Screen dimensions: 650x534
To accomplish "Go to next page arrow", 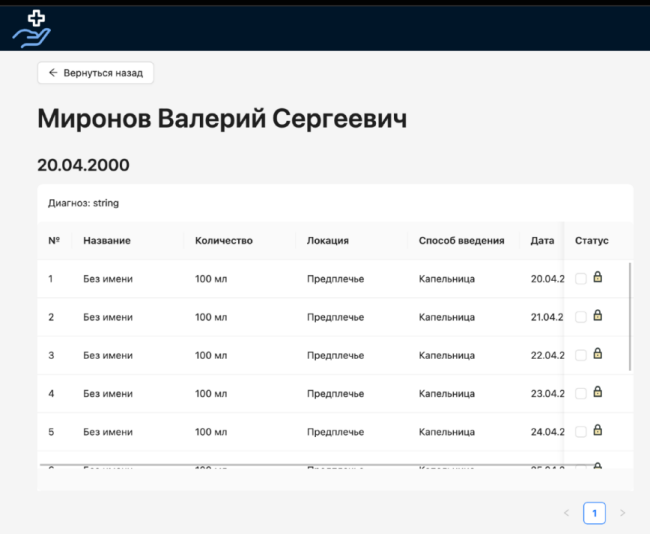I will click(x=622, y=513).
